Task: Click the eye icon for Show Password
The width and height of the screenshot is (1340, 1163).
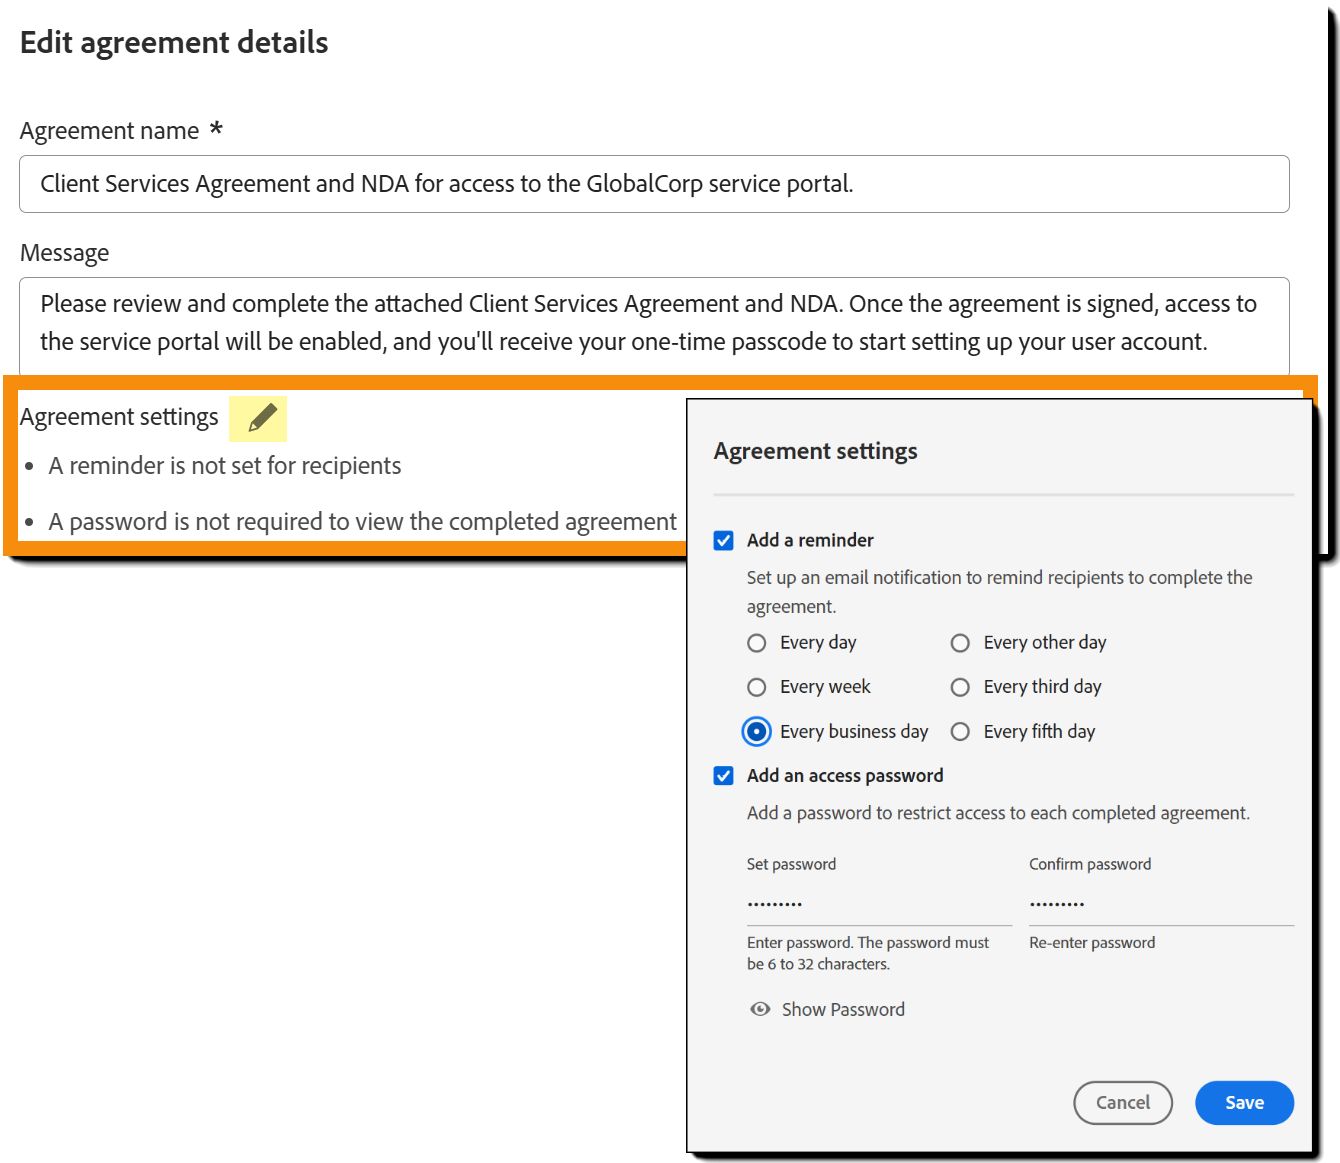Action: coord(760,1009)
